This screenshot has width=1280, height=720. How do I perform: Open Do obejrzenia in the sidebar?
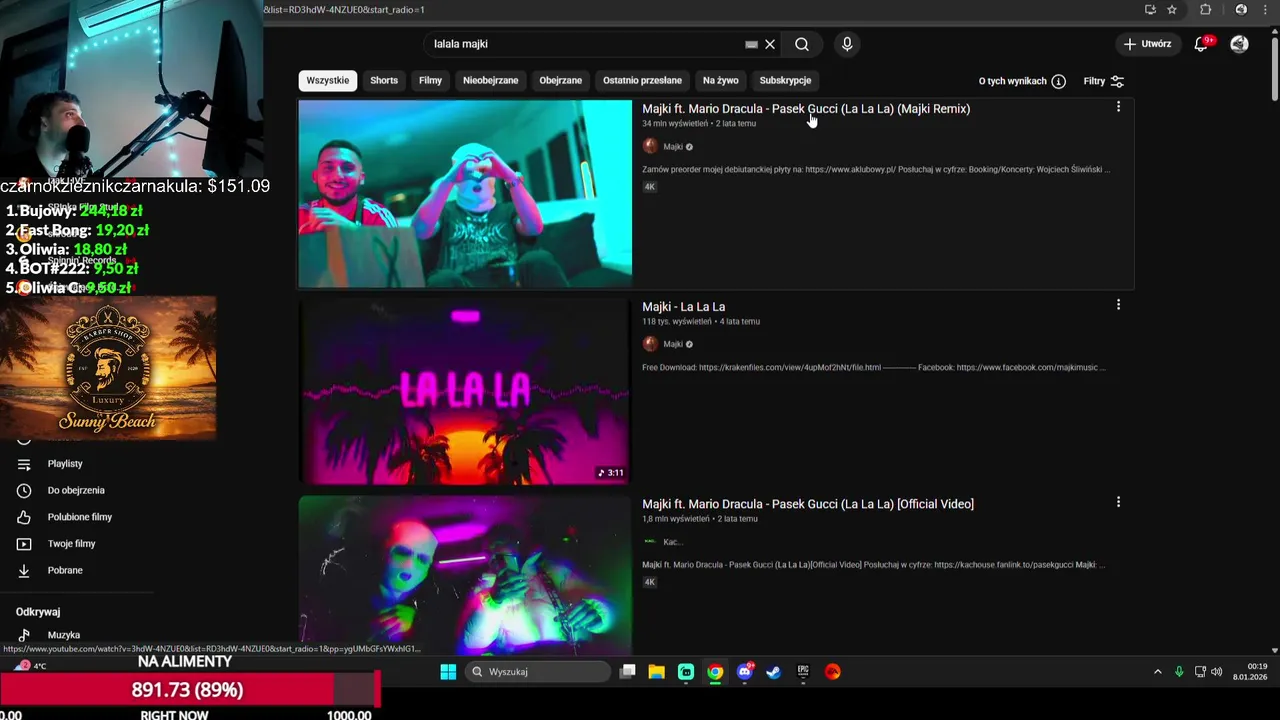(x=76, y=491)
